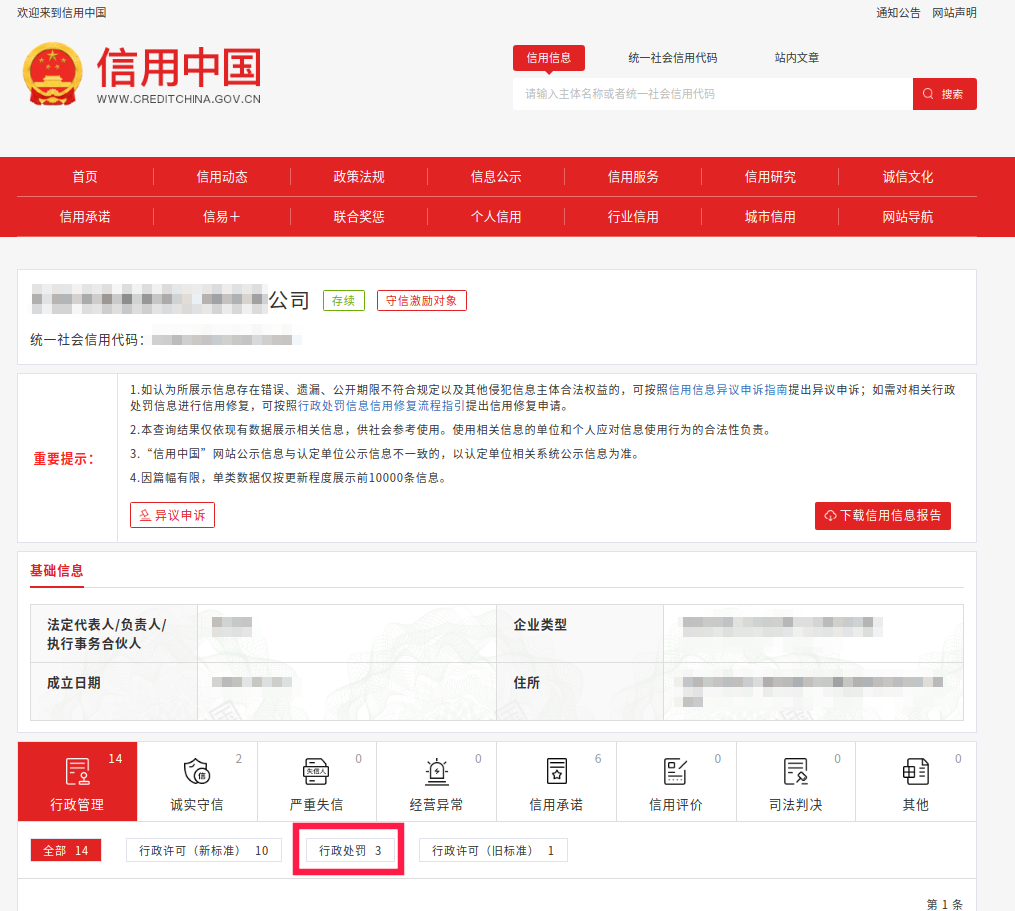Viewport: 1015px width, 911px height.
Task: Open the 其他 category icon
Action: 915,771
